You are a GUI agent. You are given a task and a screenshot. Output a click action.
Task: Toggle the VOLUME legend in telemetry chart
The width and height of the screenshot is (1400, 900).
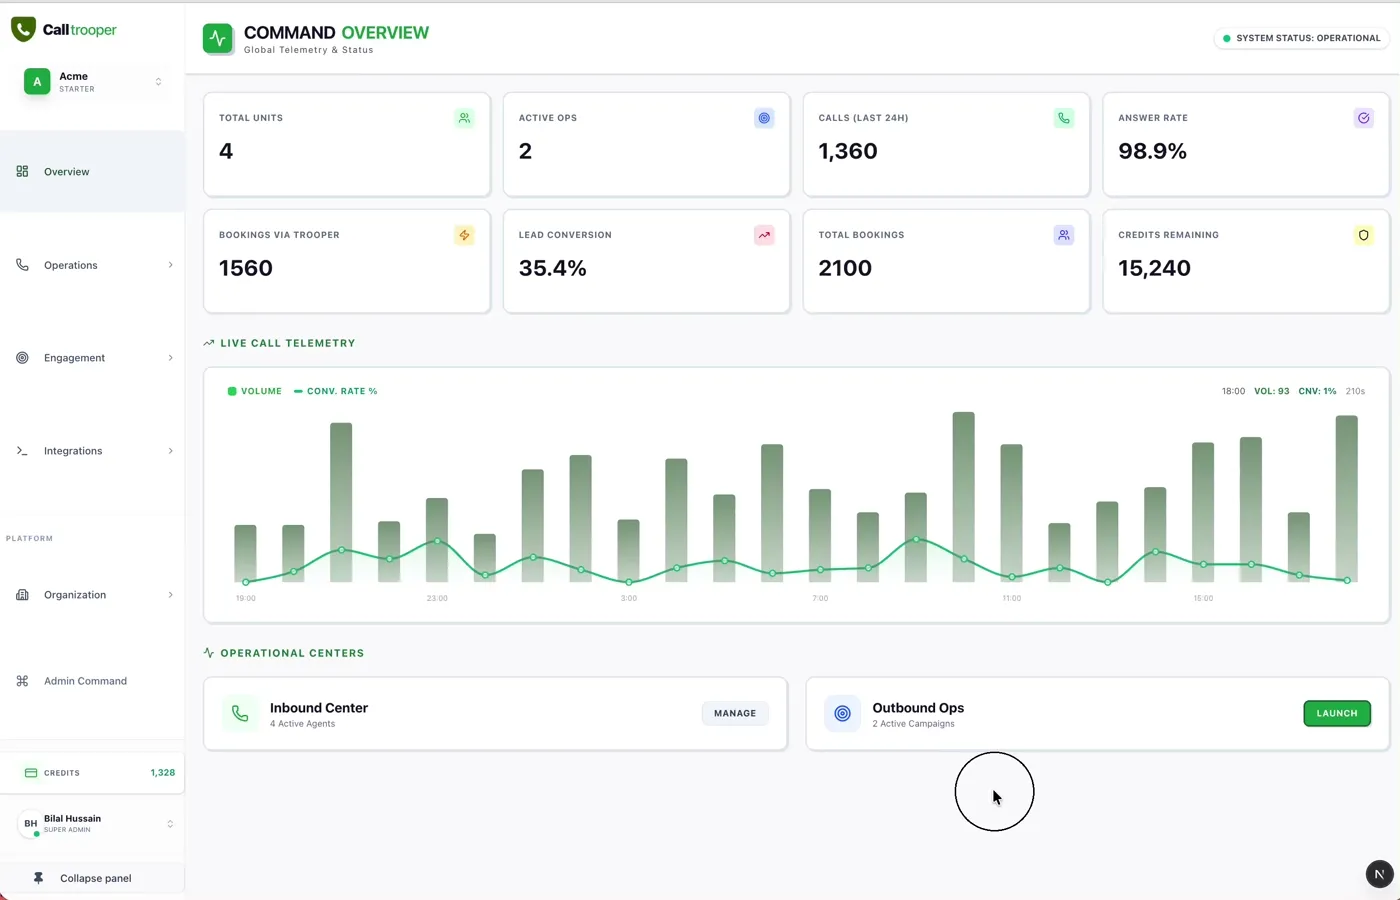[254, 391]
